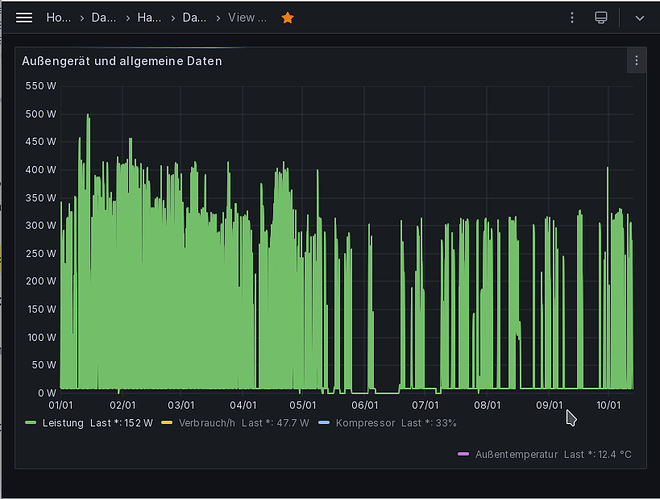Click the TV kiosk mode icon
The width and height of the screenshot is (660, 499).
point(601,18)
